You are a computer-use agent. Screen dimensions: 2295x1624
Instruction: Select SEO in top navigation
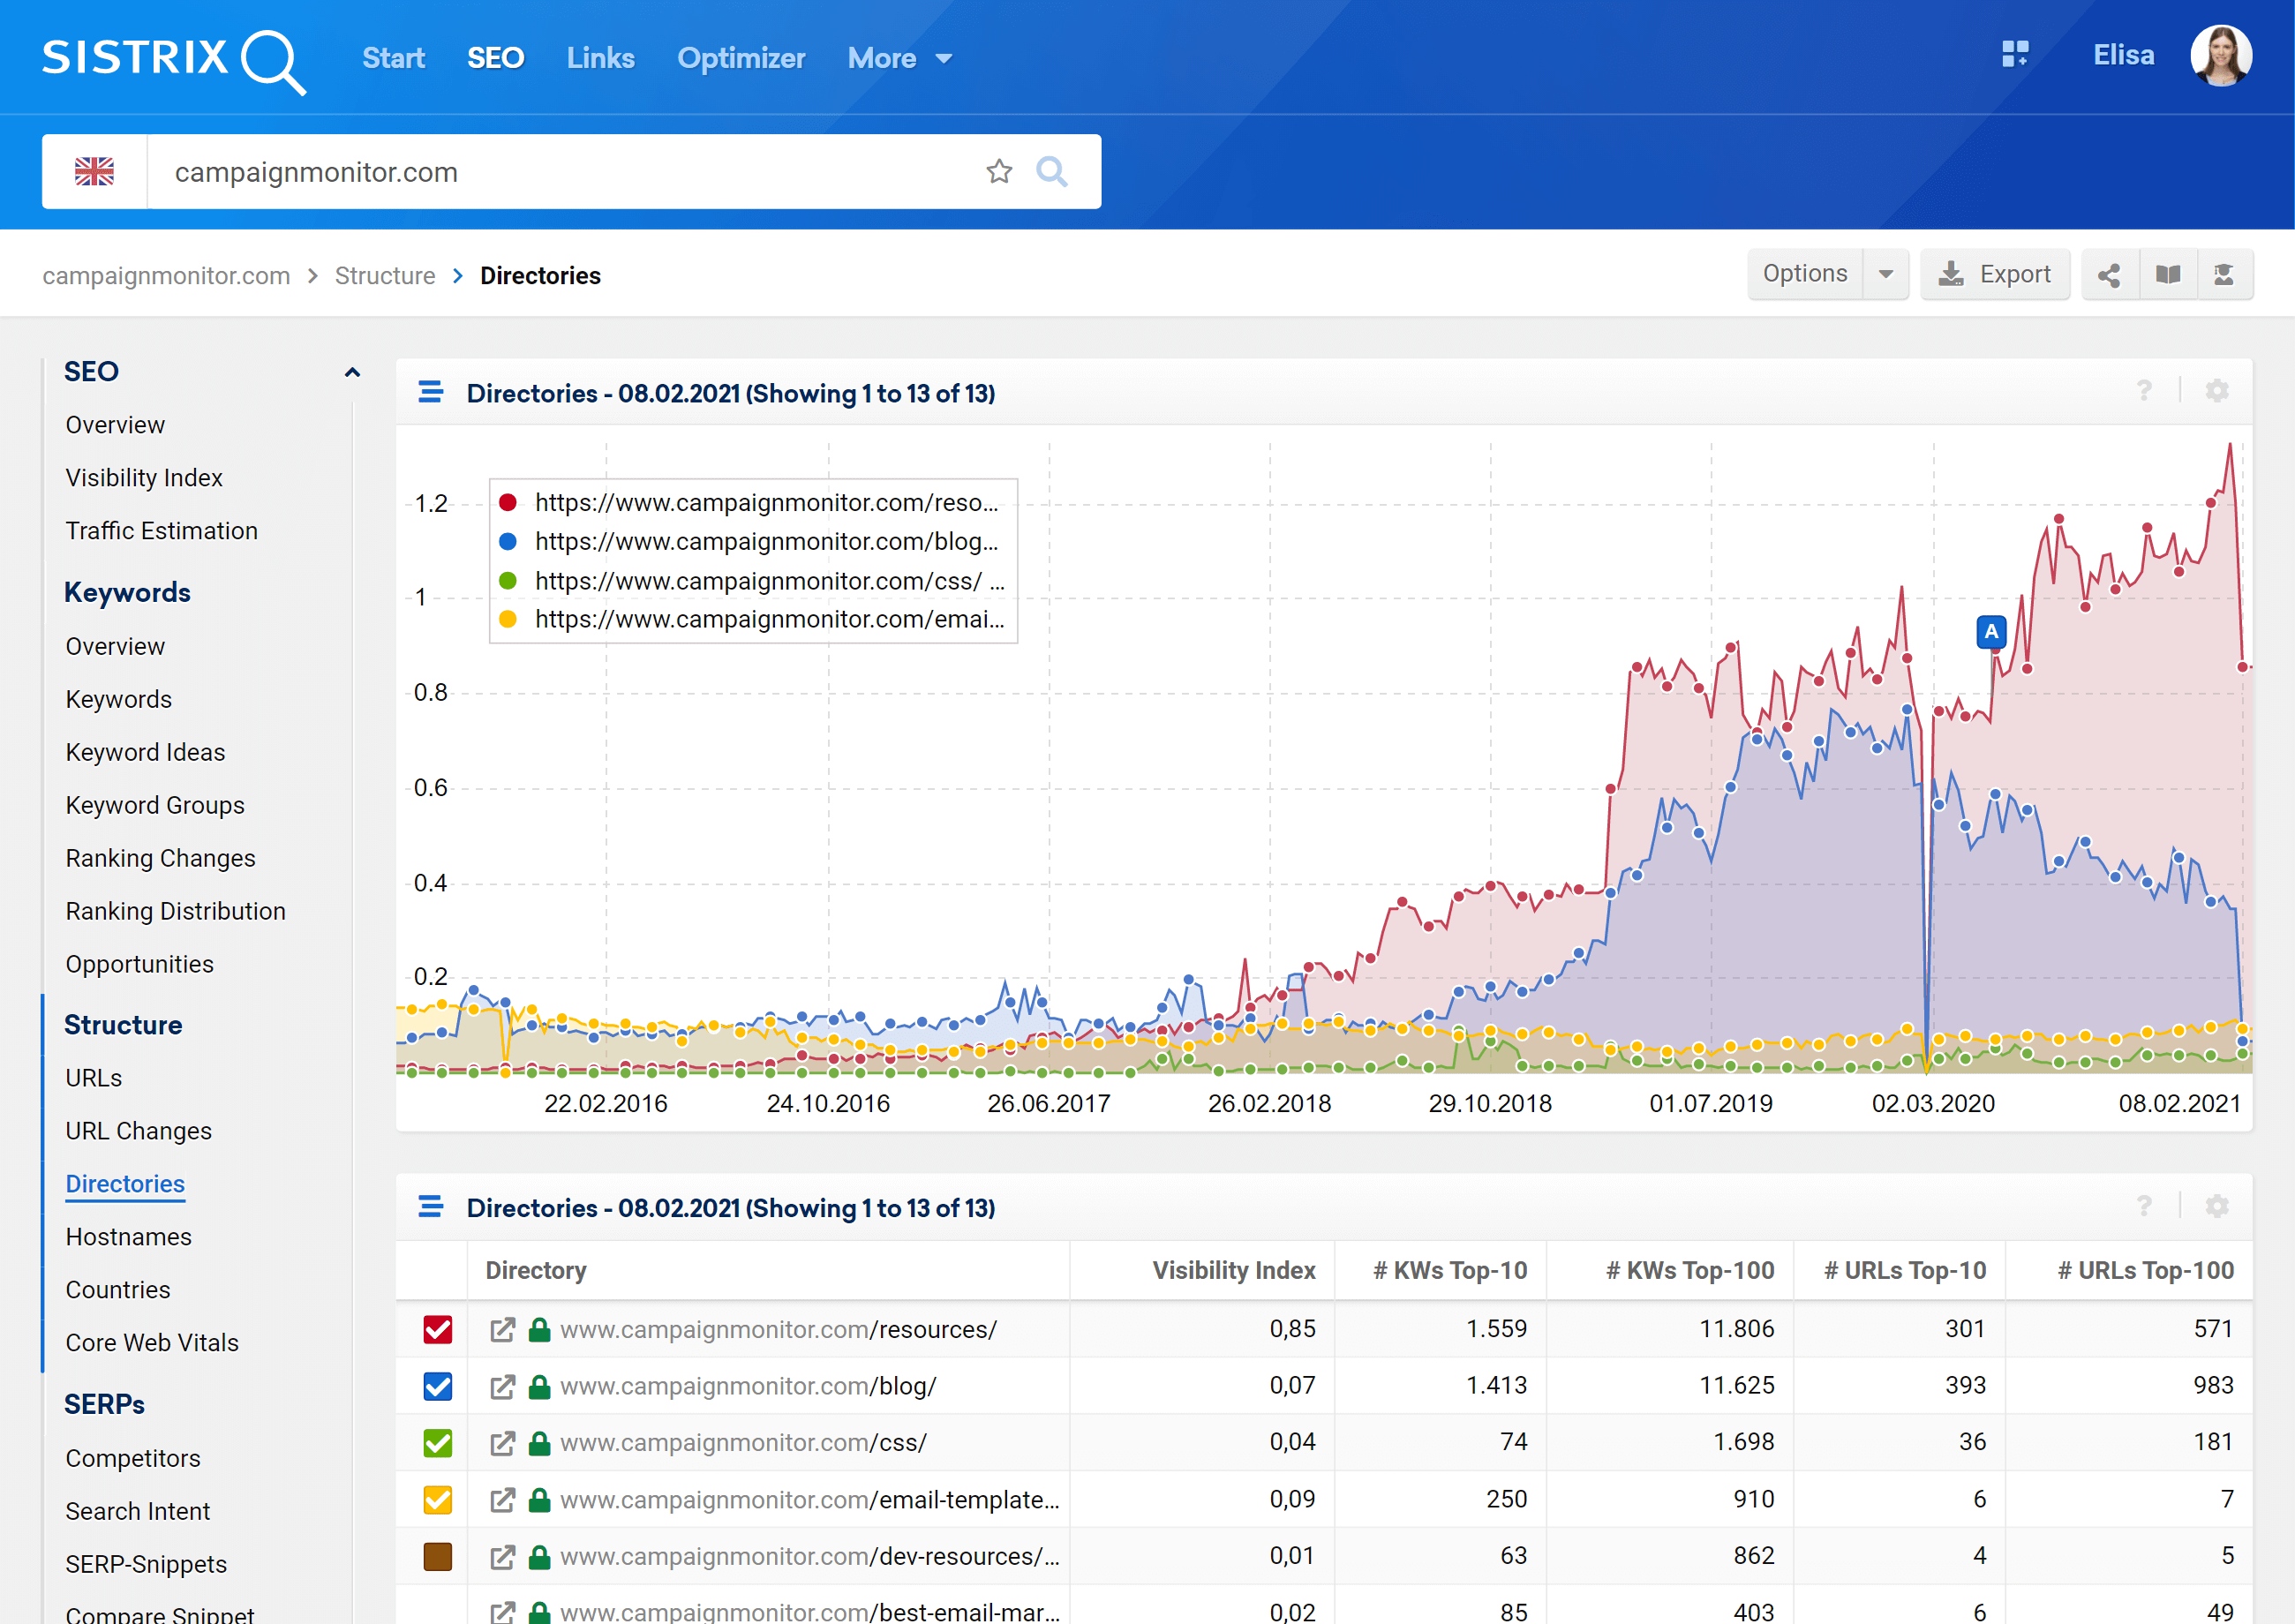pyautogui.click(x=495, y=59)
